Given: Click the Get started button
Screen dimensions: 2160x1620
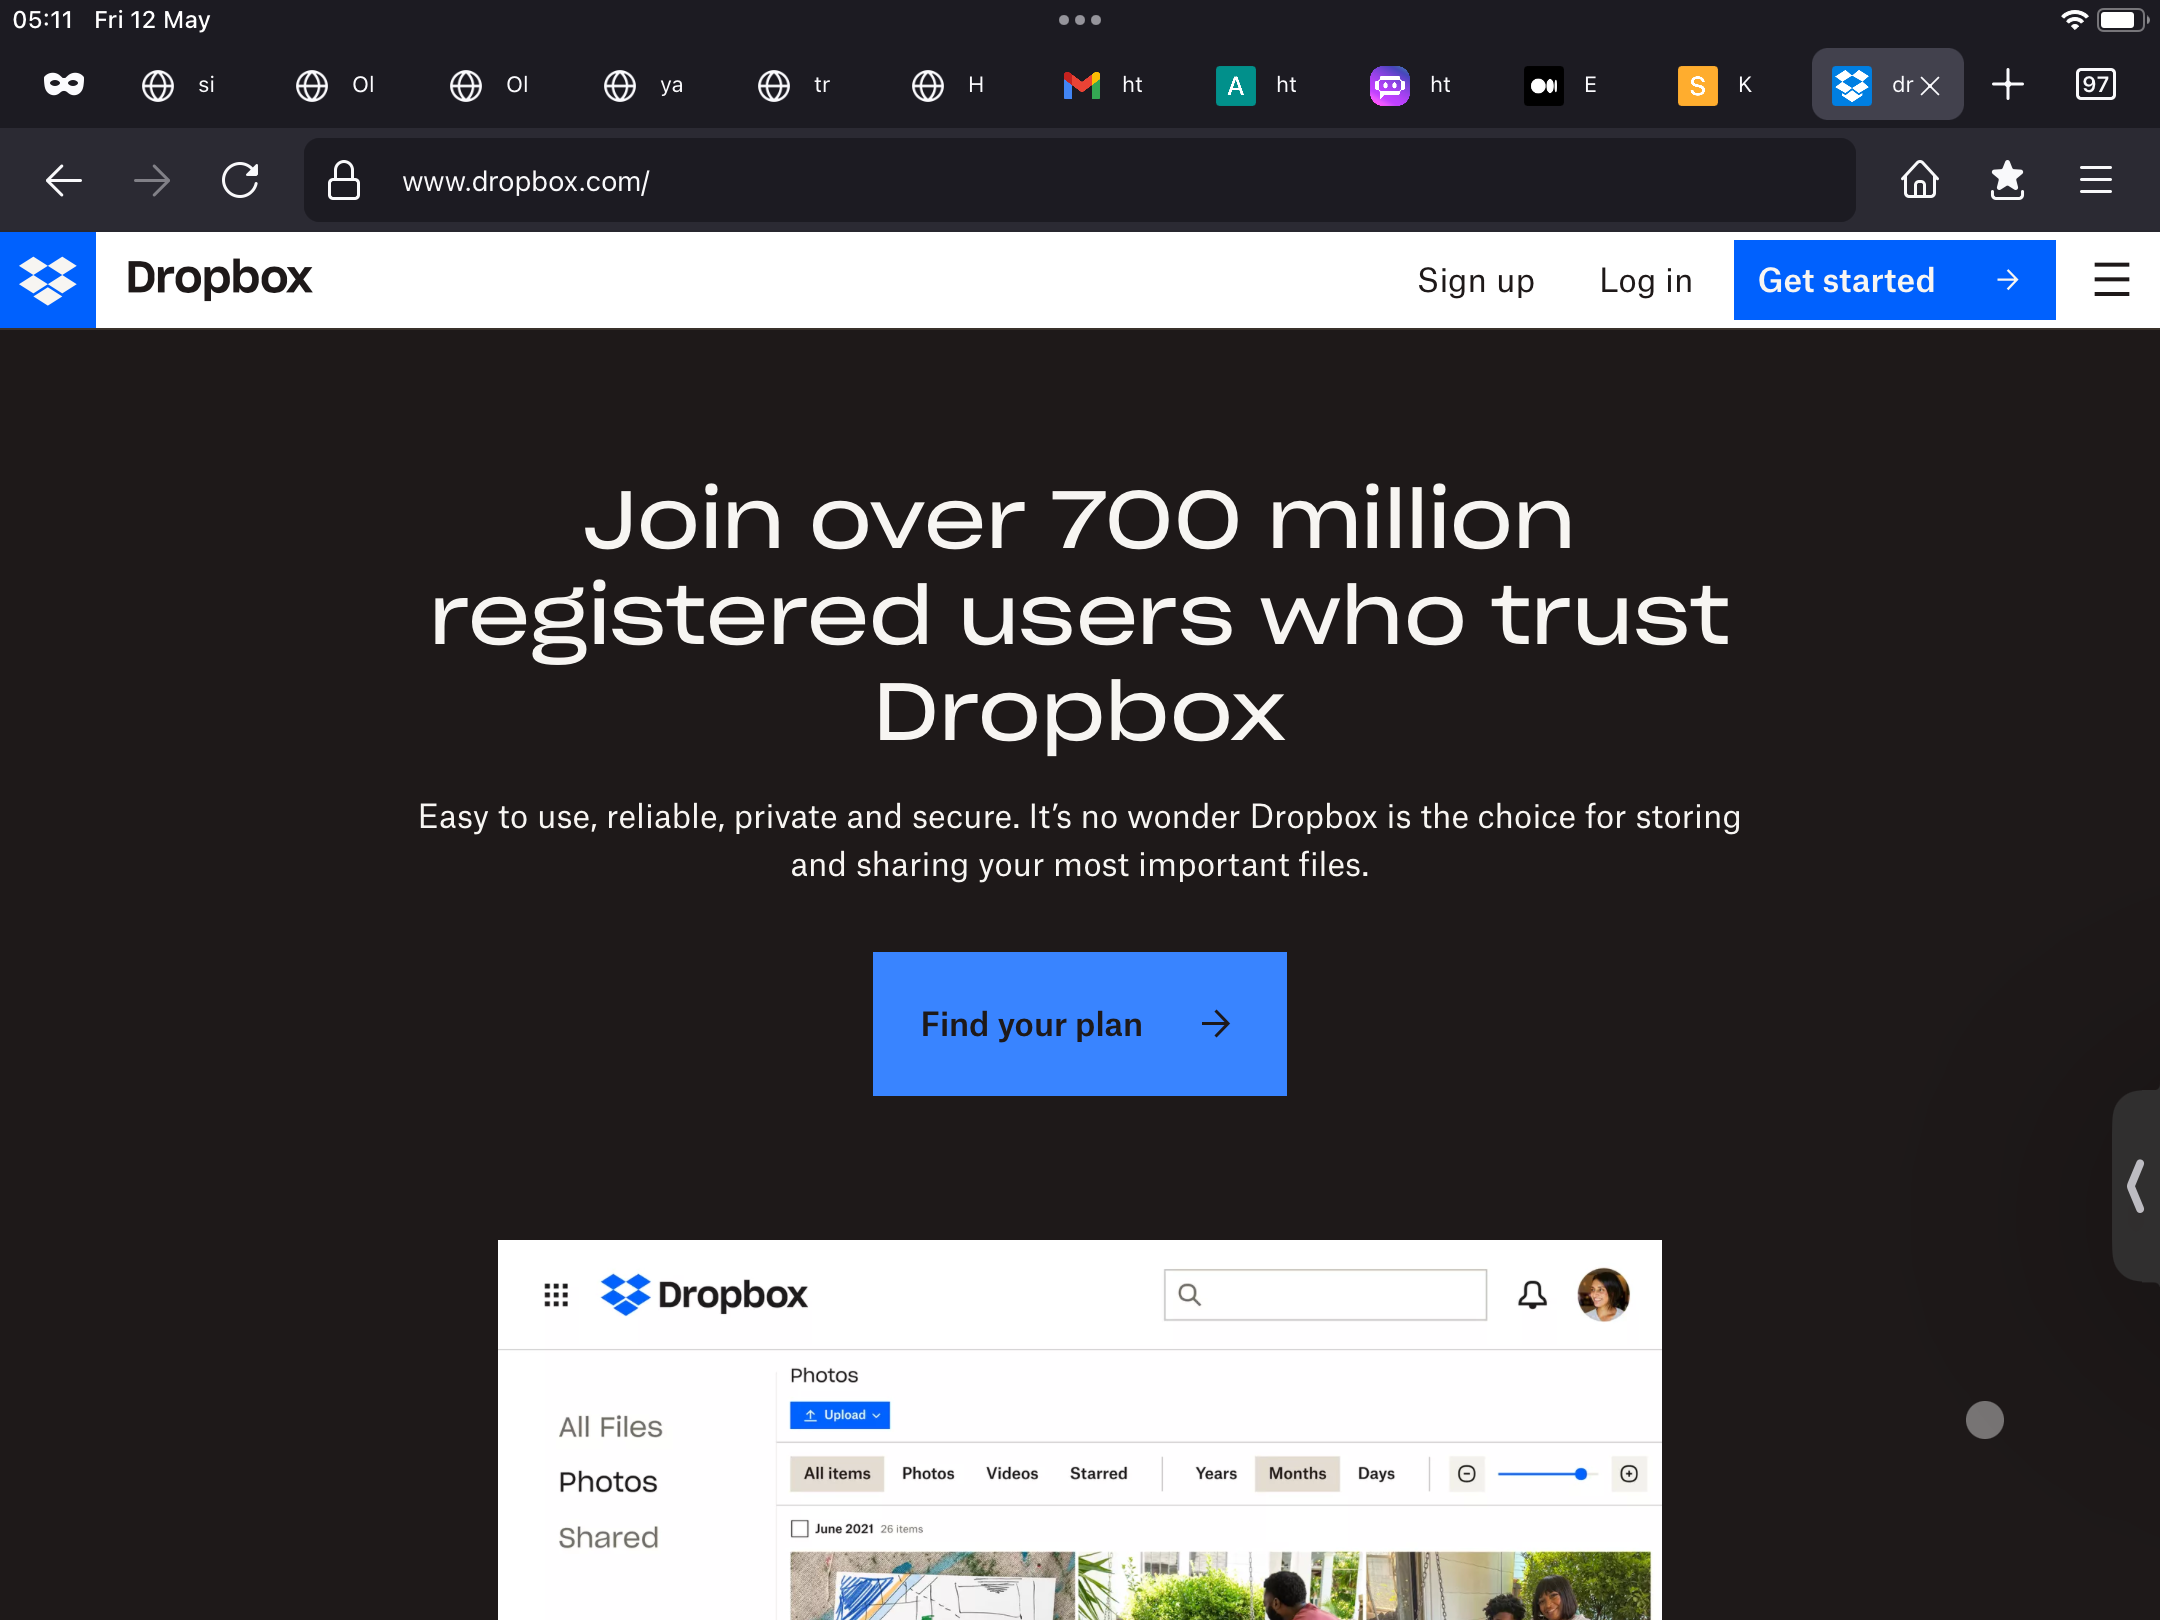Looking at the screenshot, I should click(1894, 280).
